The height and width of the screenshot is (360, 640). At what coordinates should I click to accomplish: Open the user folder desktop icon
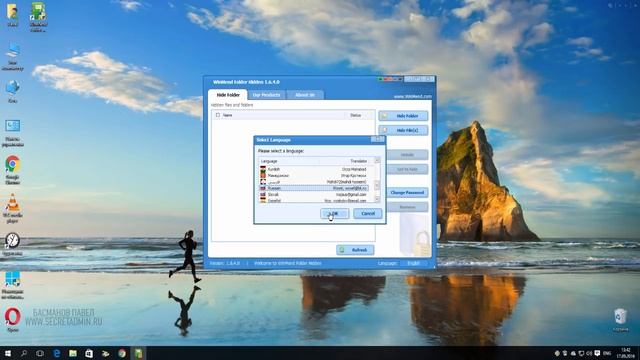(x=13, y=15)
